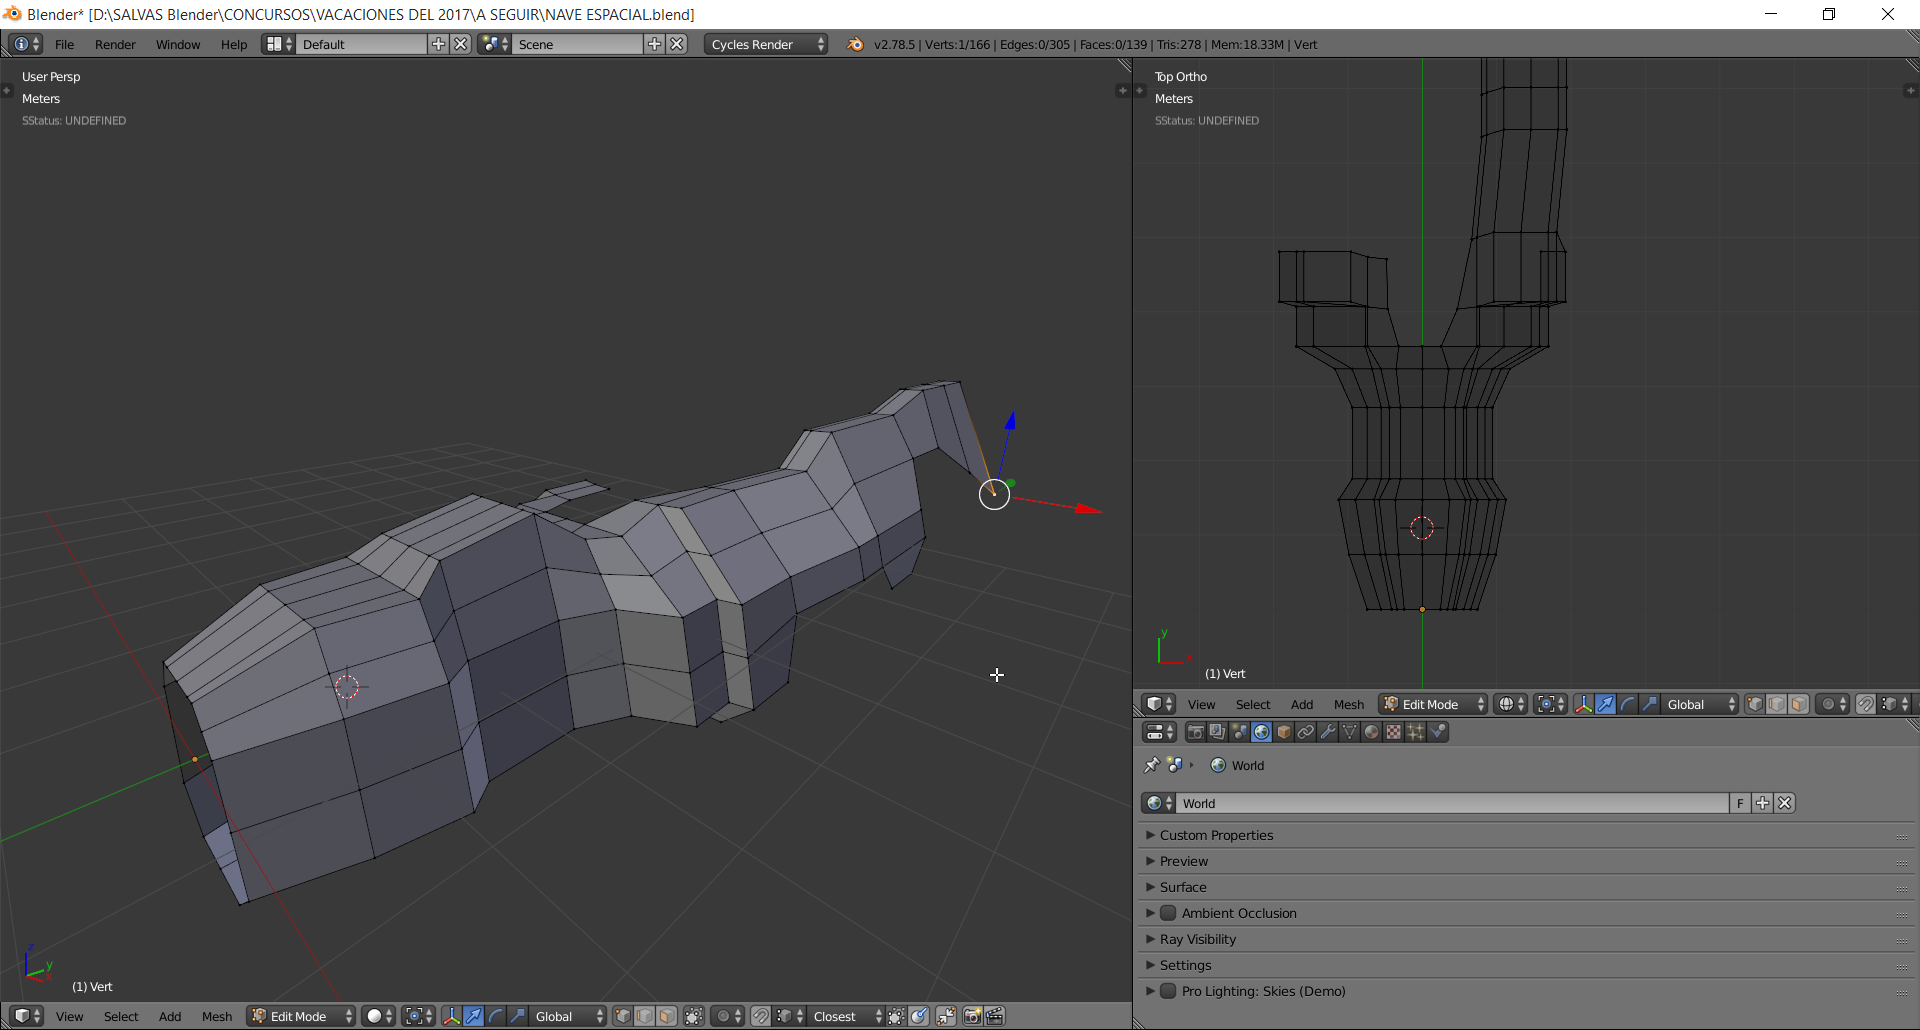Open the viewport shading dropdown in left viewport

378,1016
